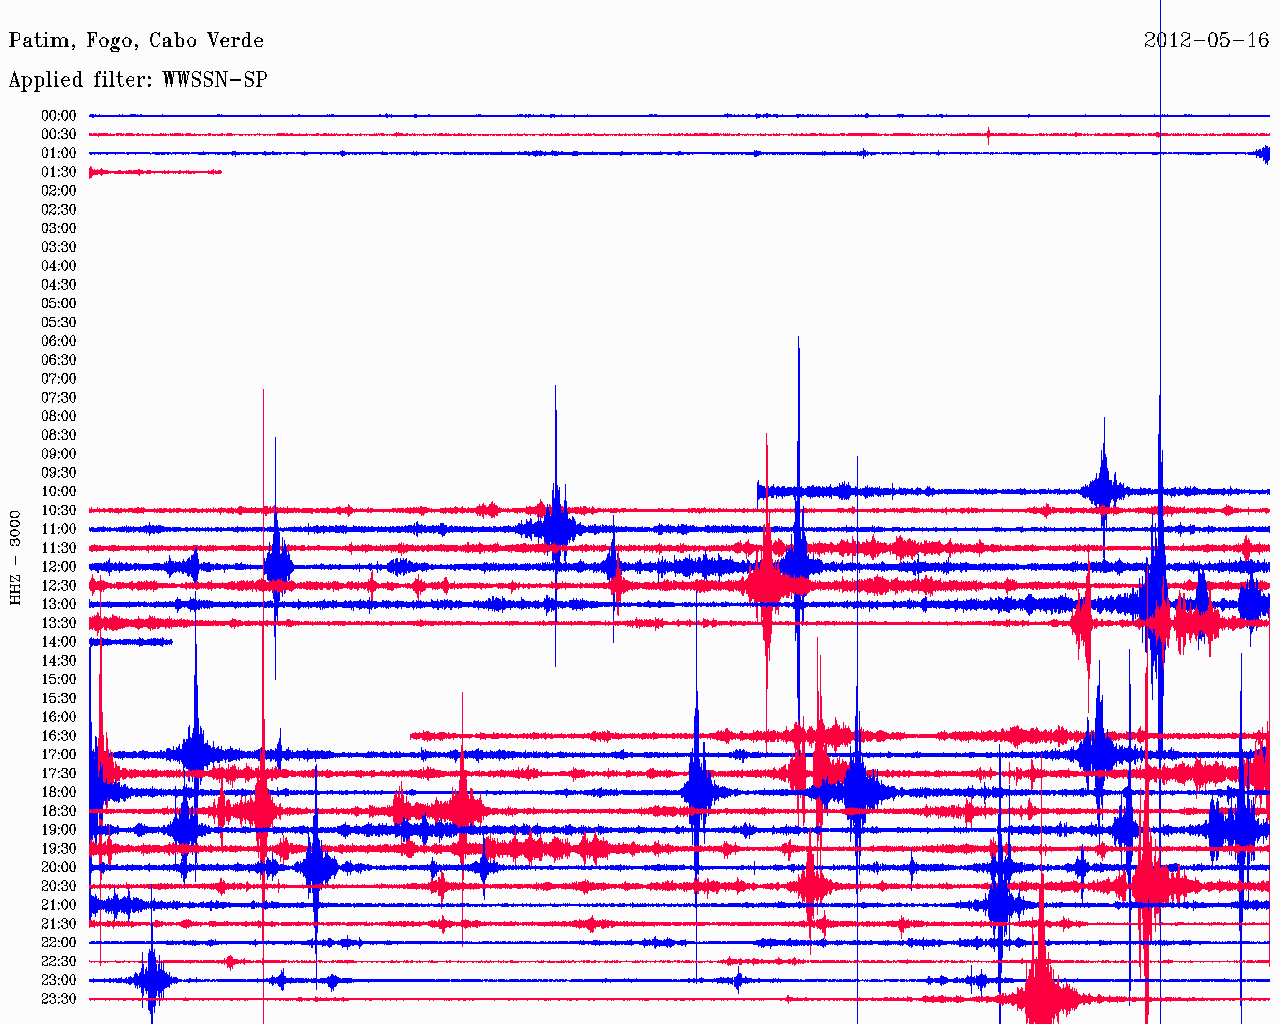This screenshot has height=1024, width=1280.
Task: Select the 15:00 time label
Action: click(59, 680)
